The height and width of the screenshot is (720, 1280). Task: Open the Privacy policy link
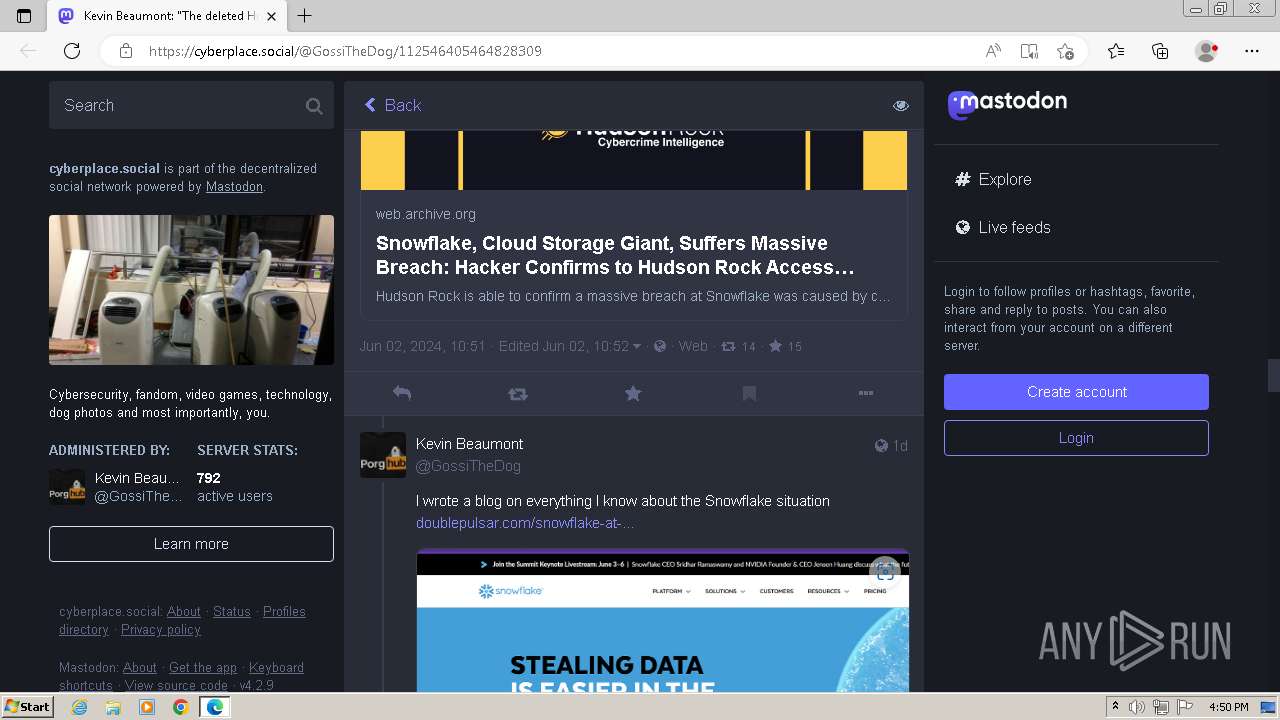coord(161,630)
